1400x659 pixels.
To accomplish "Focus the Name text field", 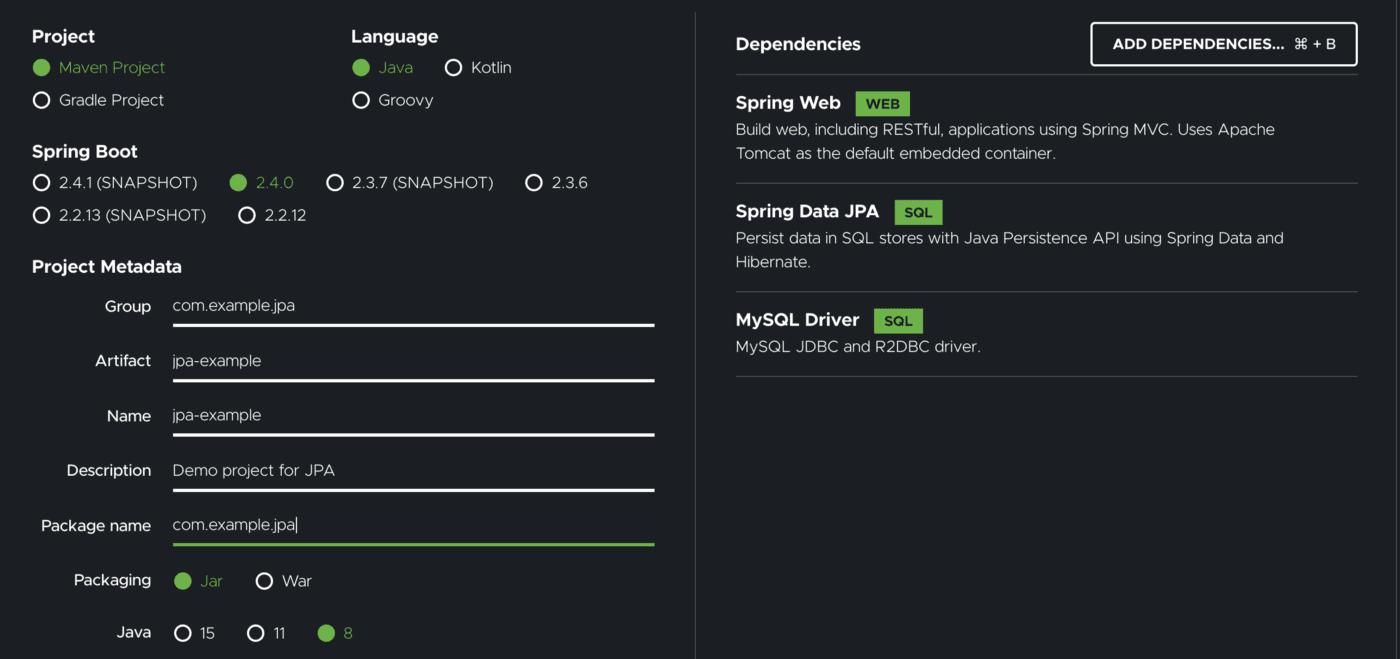I will (413, 417).
